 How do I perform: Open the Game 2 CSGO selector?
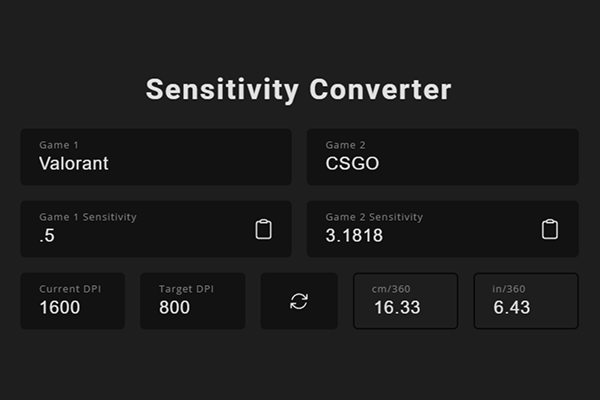click(442, 157)
